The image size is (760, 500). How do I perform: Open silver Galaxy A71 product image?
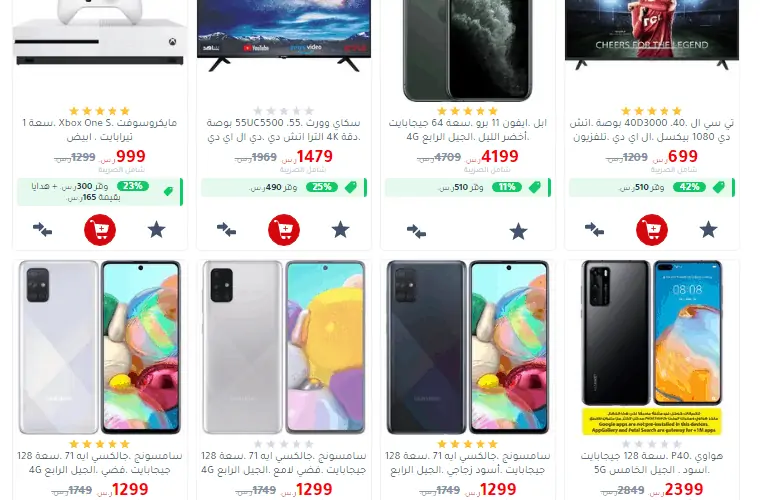100,347
